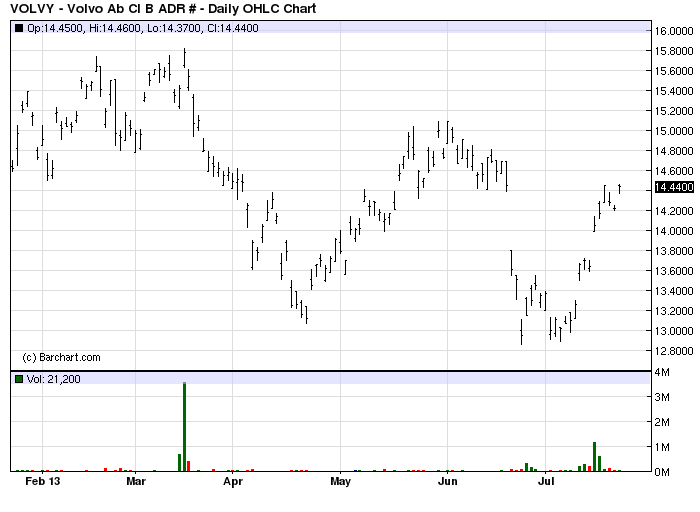Screen dimensions: 700x512
Task: Click the 0M volume axis label
Action: click(x=662, y=472)
